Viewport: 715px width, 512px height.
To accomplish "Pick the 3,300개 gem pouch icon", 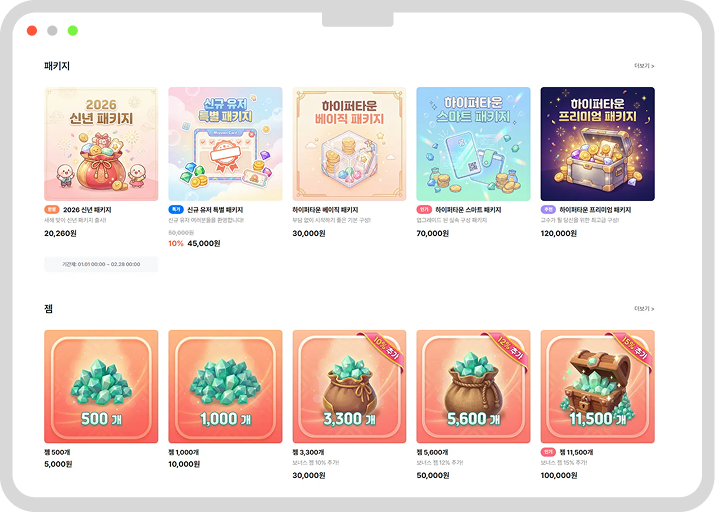I will (349, 386).
